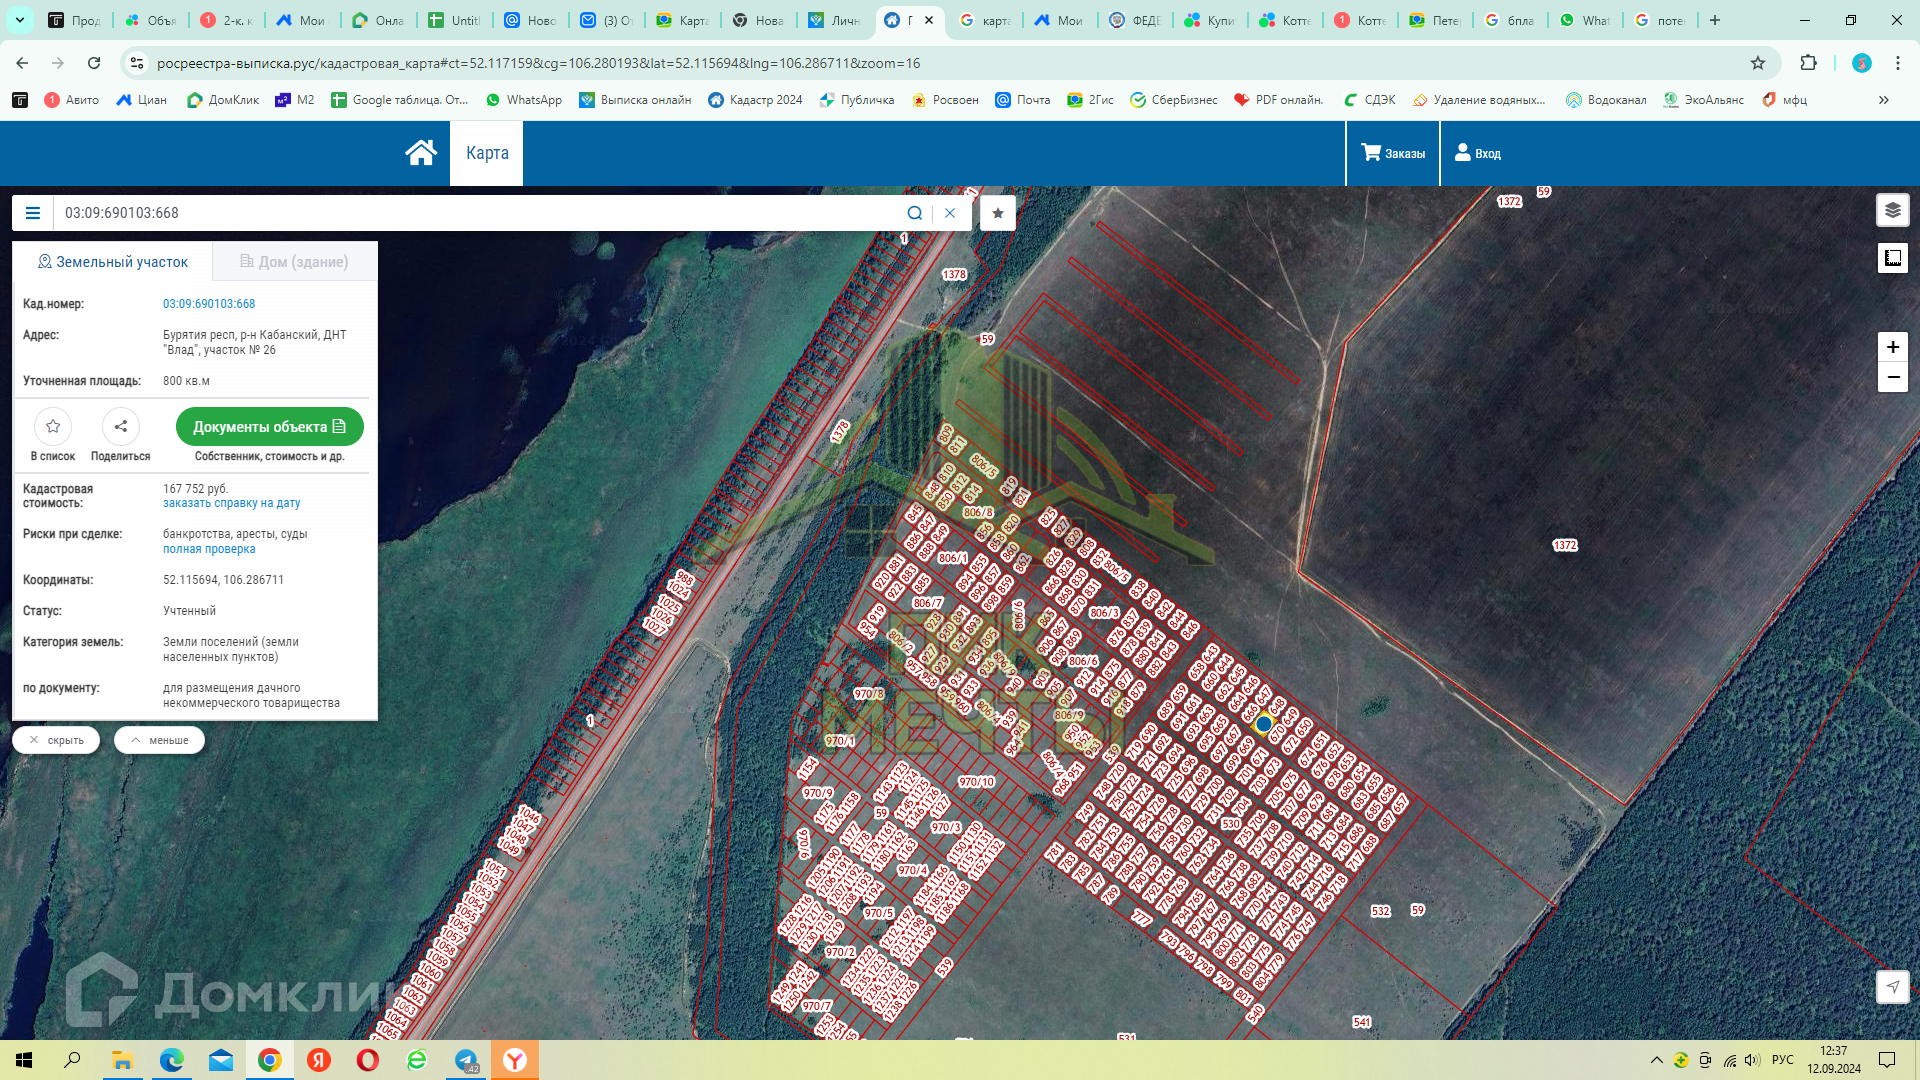Click the star favorites button by search
1920x1080 pixels.
click(x=997, y=213)
